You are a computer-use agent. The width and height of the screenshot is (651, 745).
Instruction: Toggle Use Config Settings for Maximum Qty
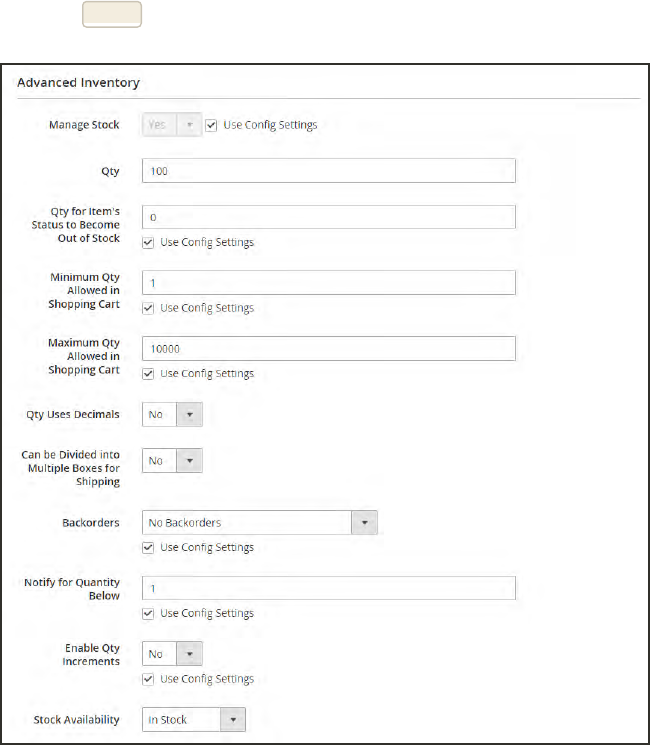tap(148, 374)
